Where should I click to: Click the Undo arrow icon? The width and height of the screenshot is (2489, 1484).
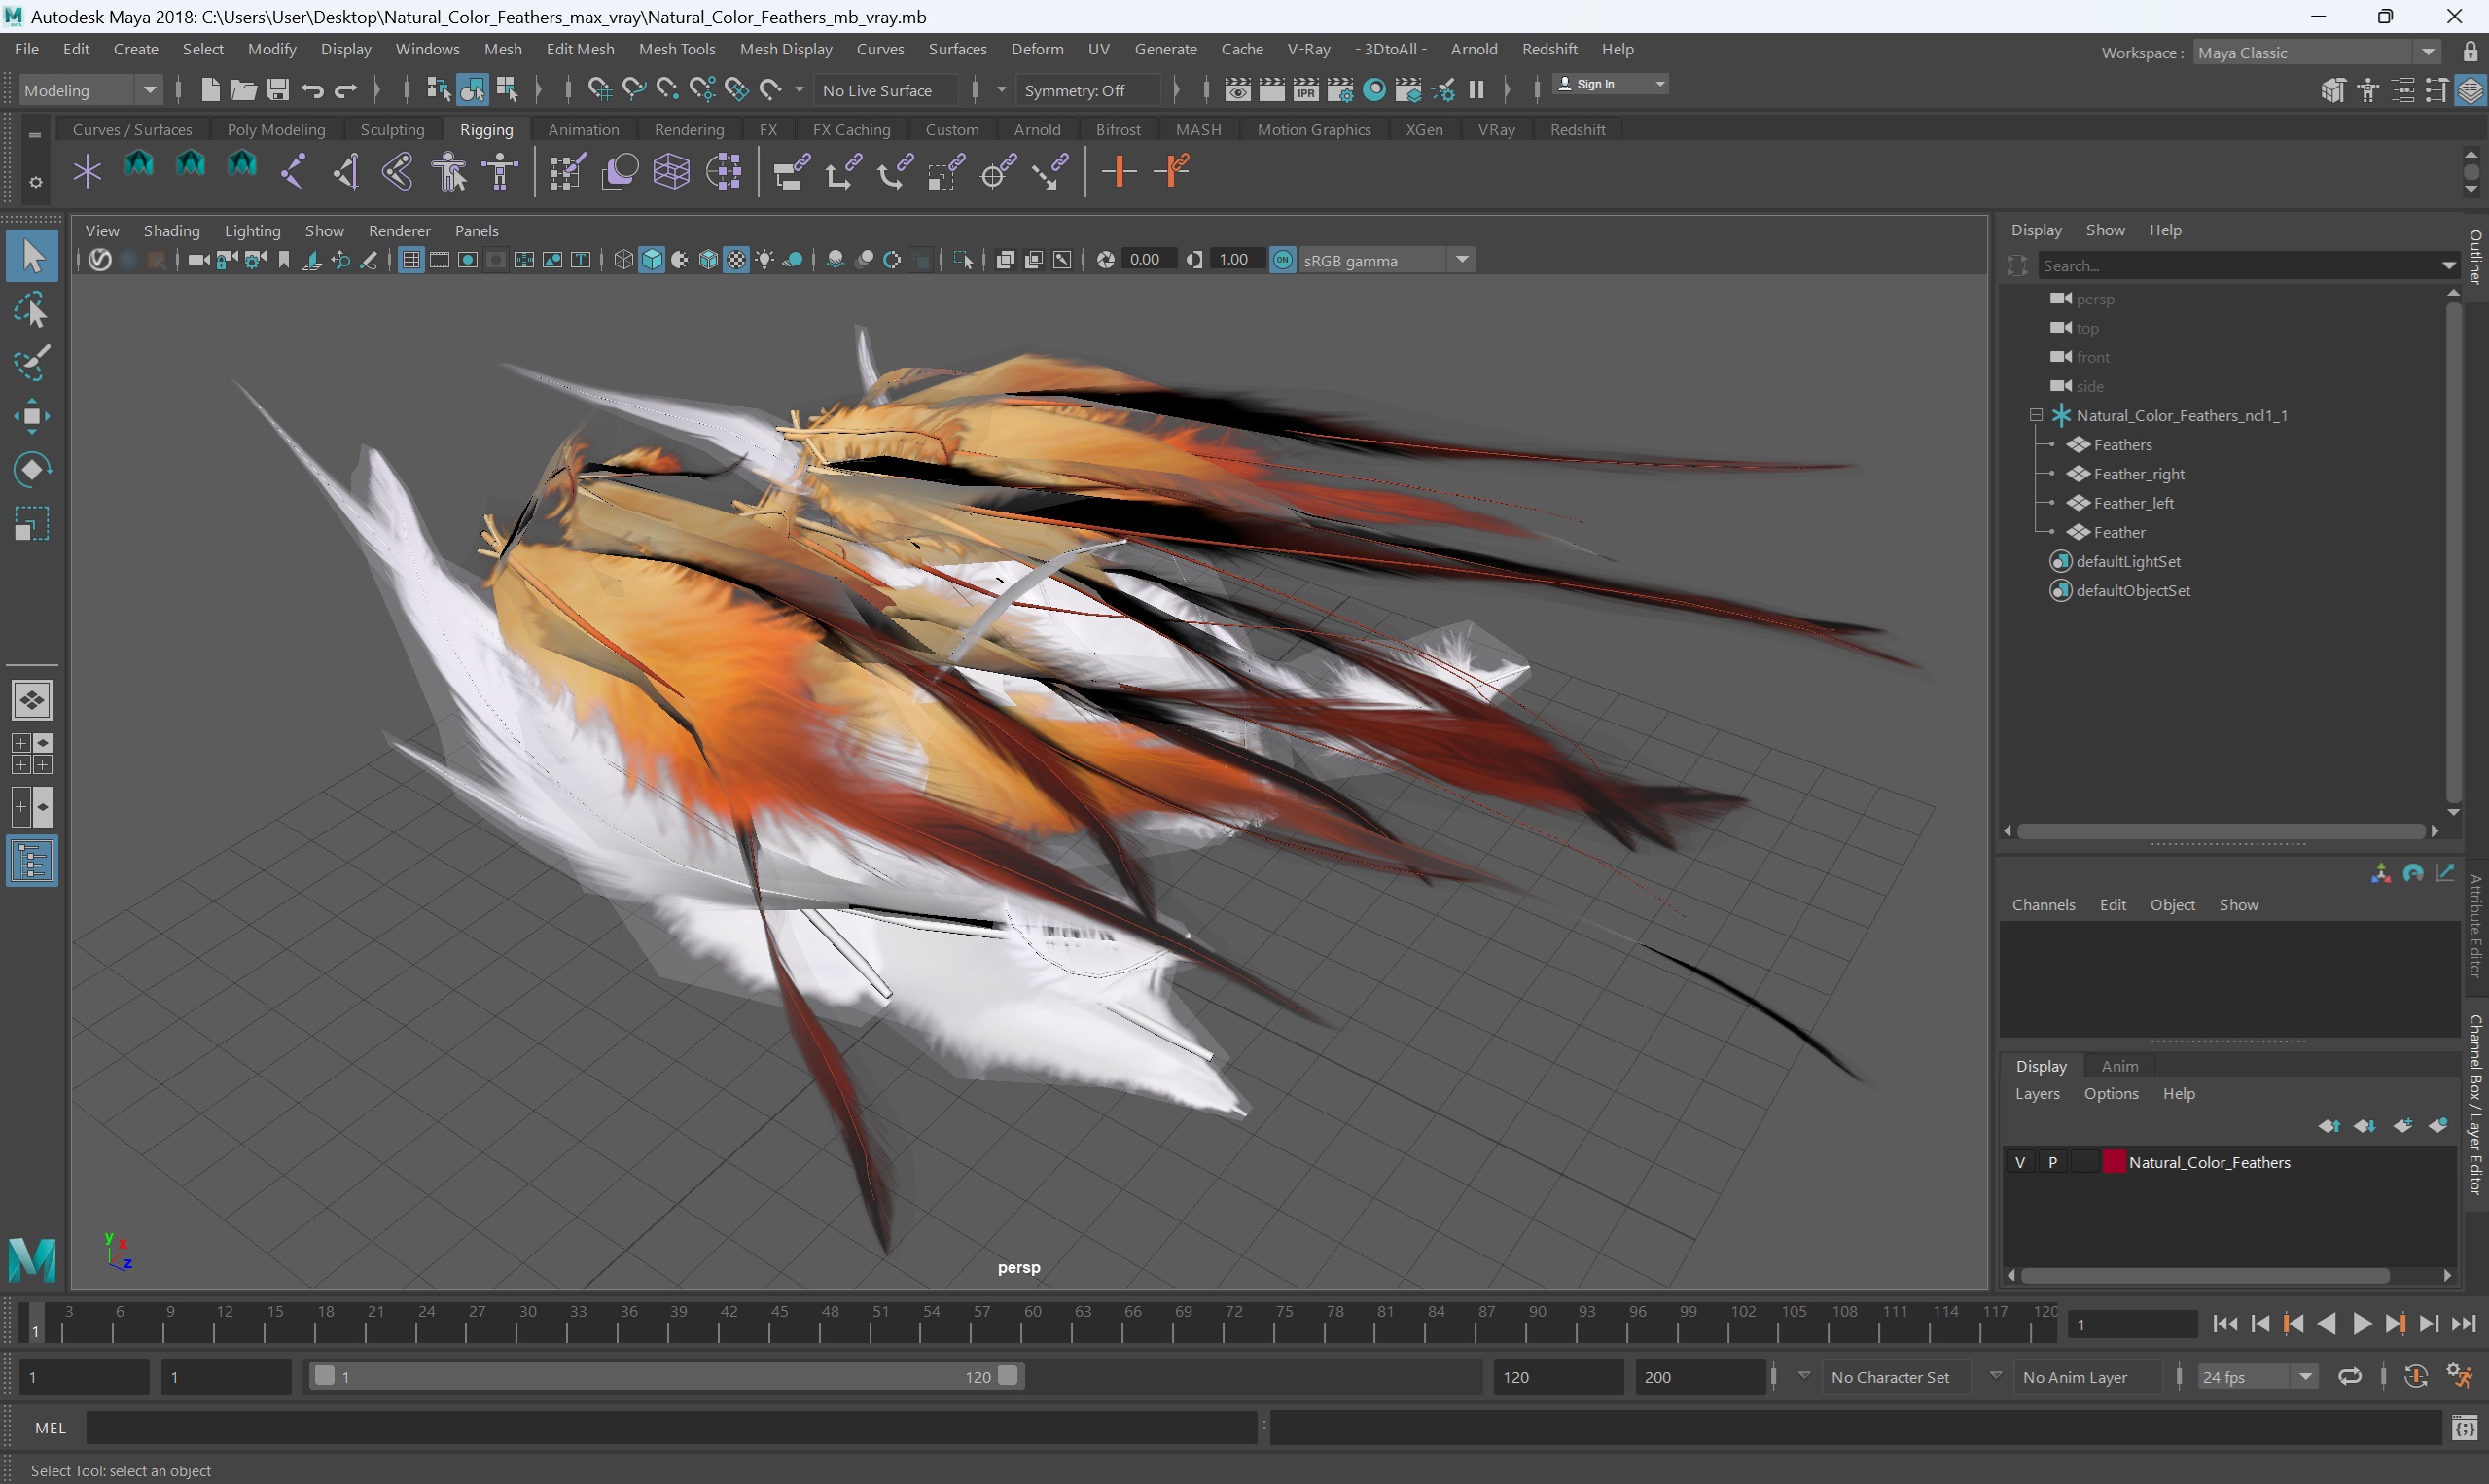point(312,90)
